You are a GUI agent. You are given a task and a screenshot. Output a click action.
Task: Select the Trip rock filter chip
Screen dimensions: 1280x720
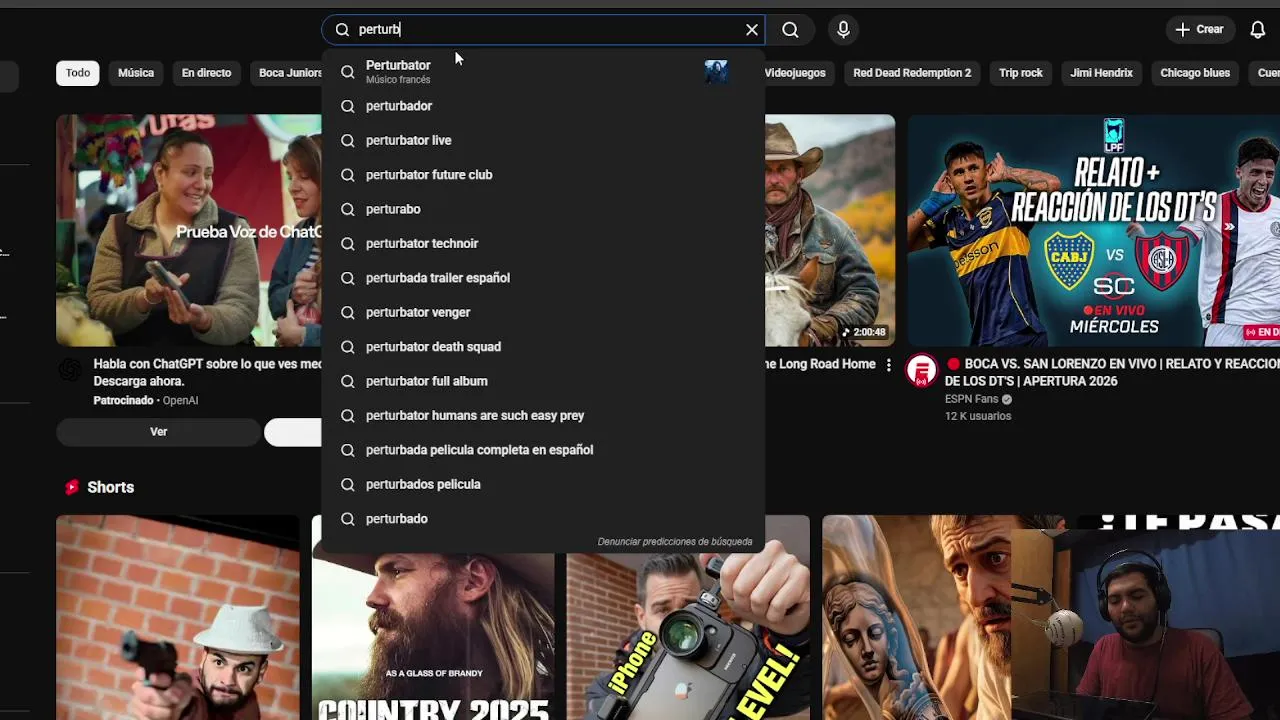[1021, 73]
